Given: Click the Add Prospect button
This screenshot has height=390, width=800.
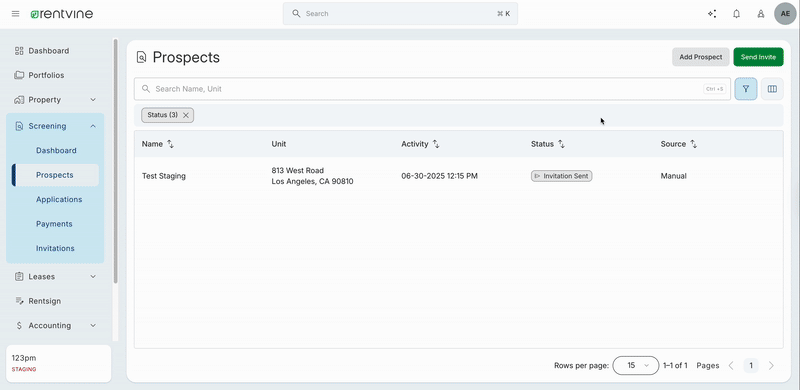Looking at the screenshot, I should [701, 57].
